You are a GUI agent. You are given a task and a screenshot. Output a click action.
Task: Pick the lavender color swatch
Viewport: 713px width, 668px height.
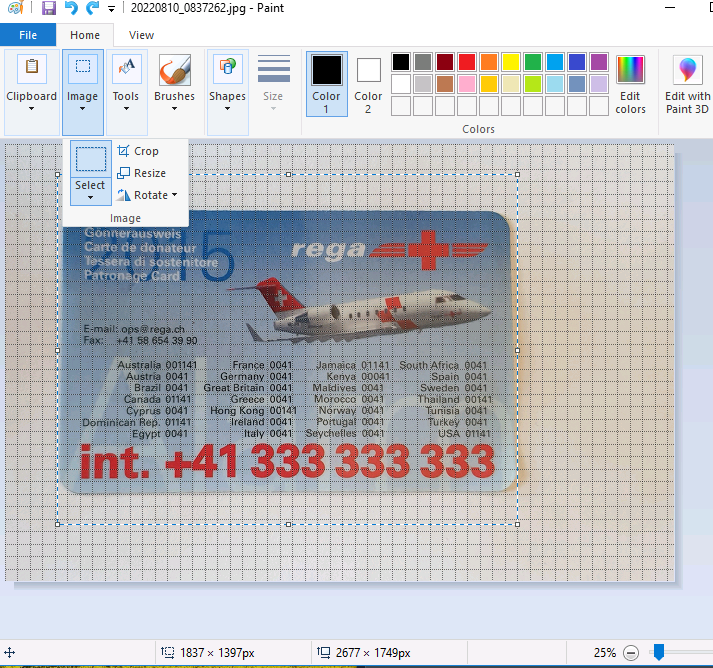pyautogui.click(x=599, y=84)
